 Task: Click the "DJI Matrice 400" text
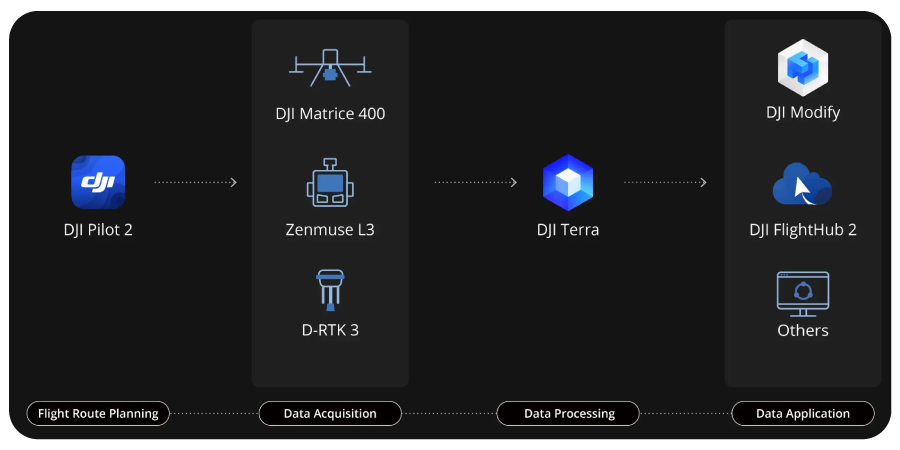[330, 113]
